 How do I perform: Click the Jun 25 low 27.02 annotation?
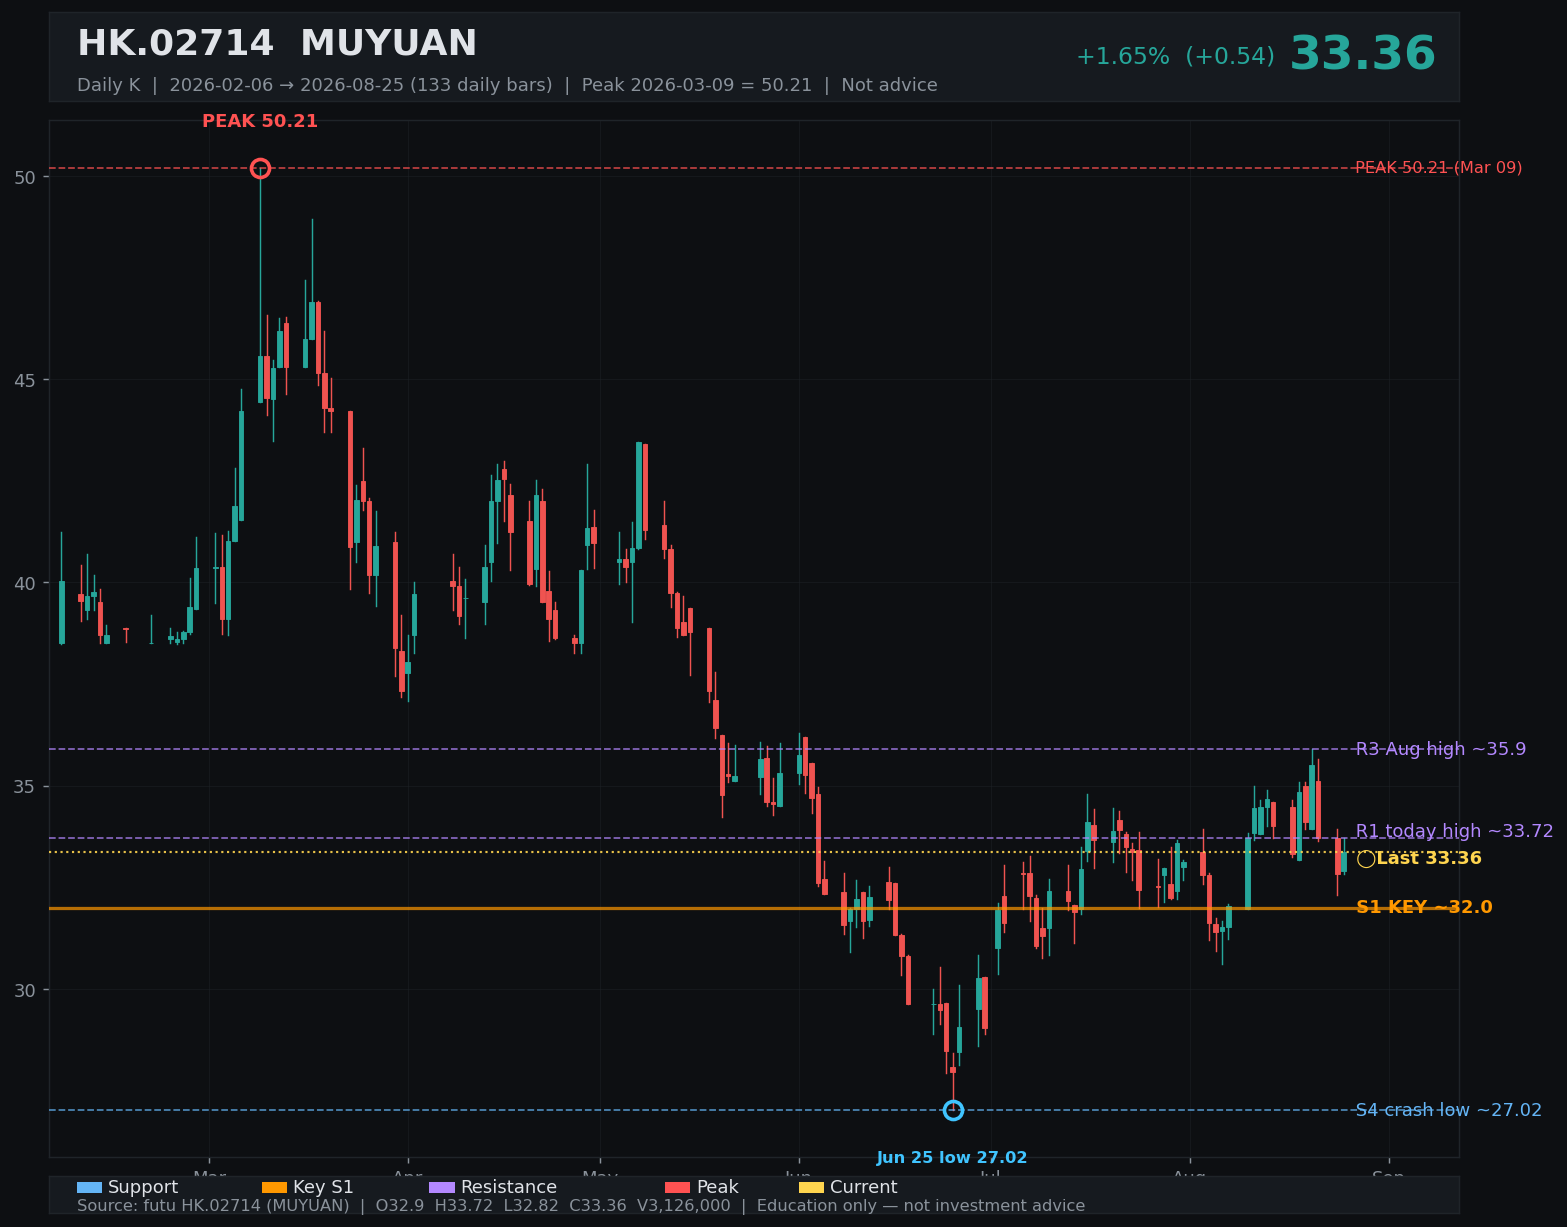point(952,1158)
